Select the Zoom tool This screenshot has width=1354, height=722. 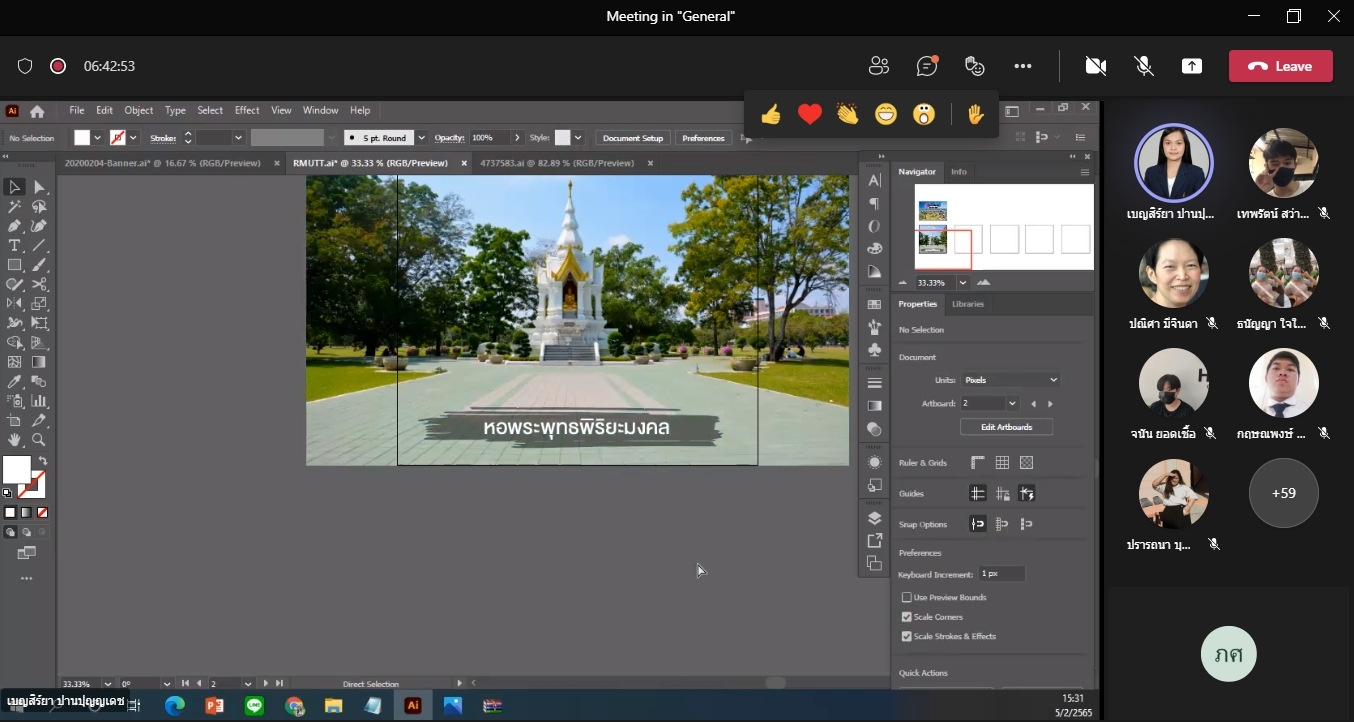(39, 440)
